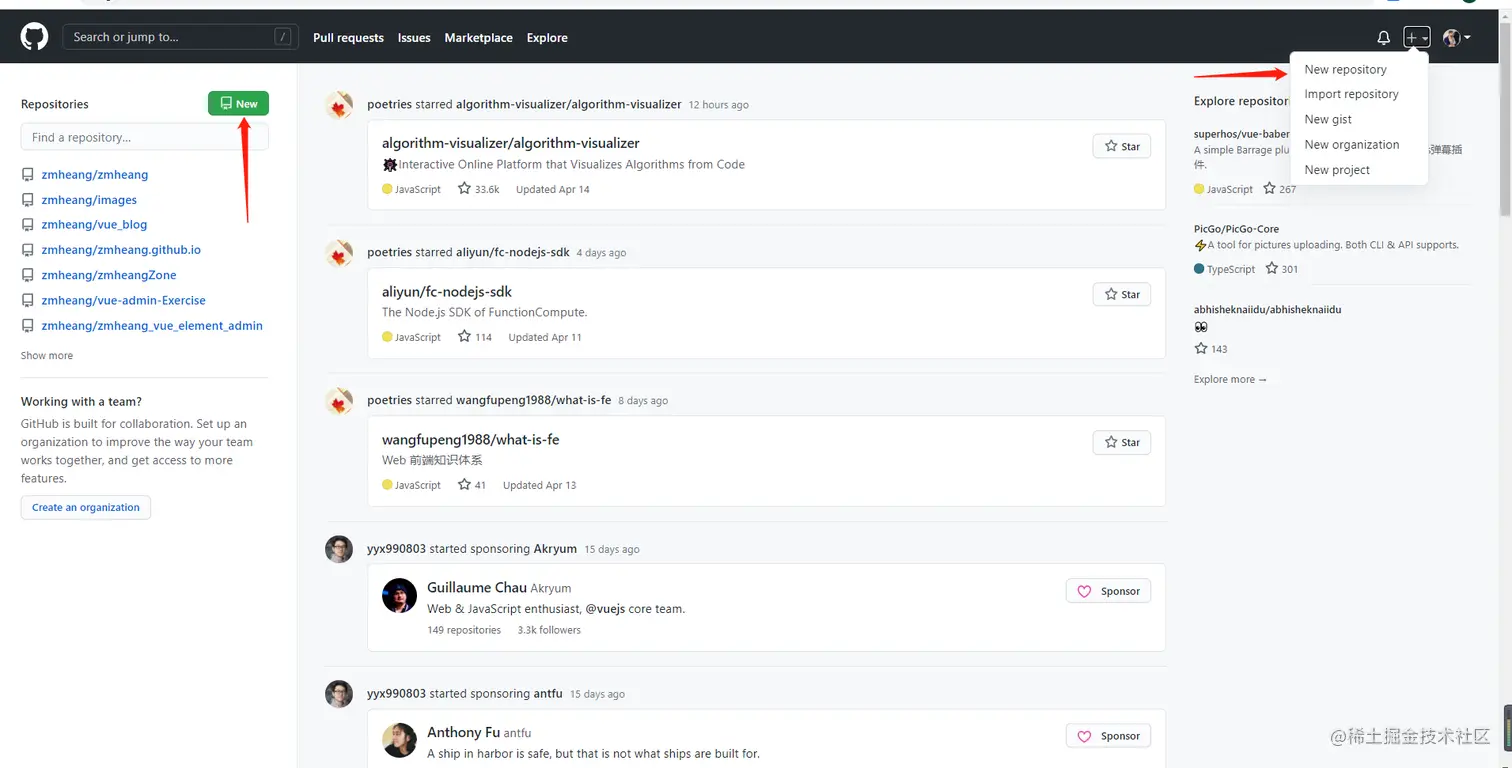1512x768 pixels.
Task: Expand Show more repositories
Action: coord(46,355)
